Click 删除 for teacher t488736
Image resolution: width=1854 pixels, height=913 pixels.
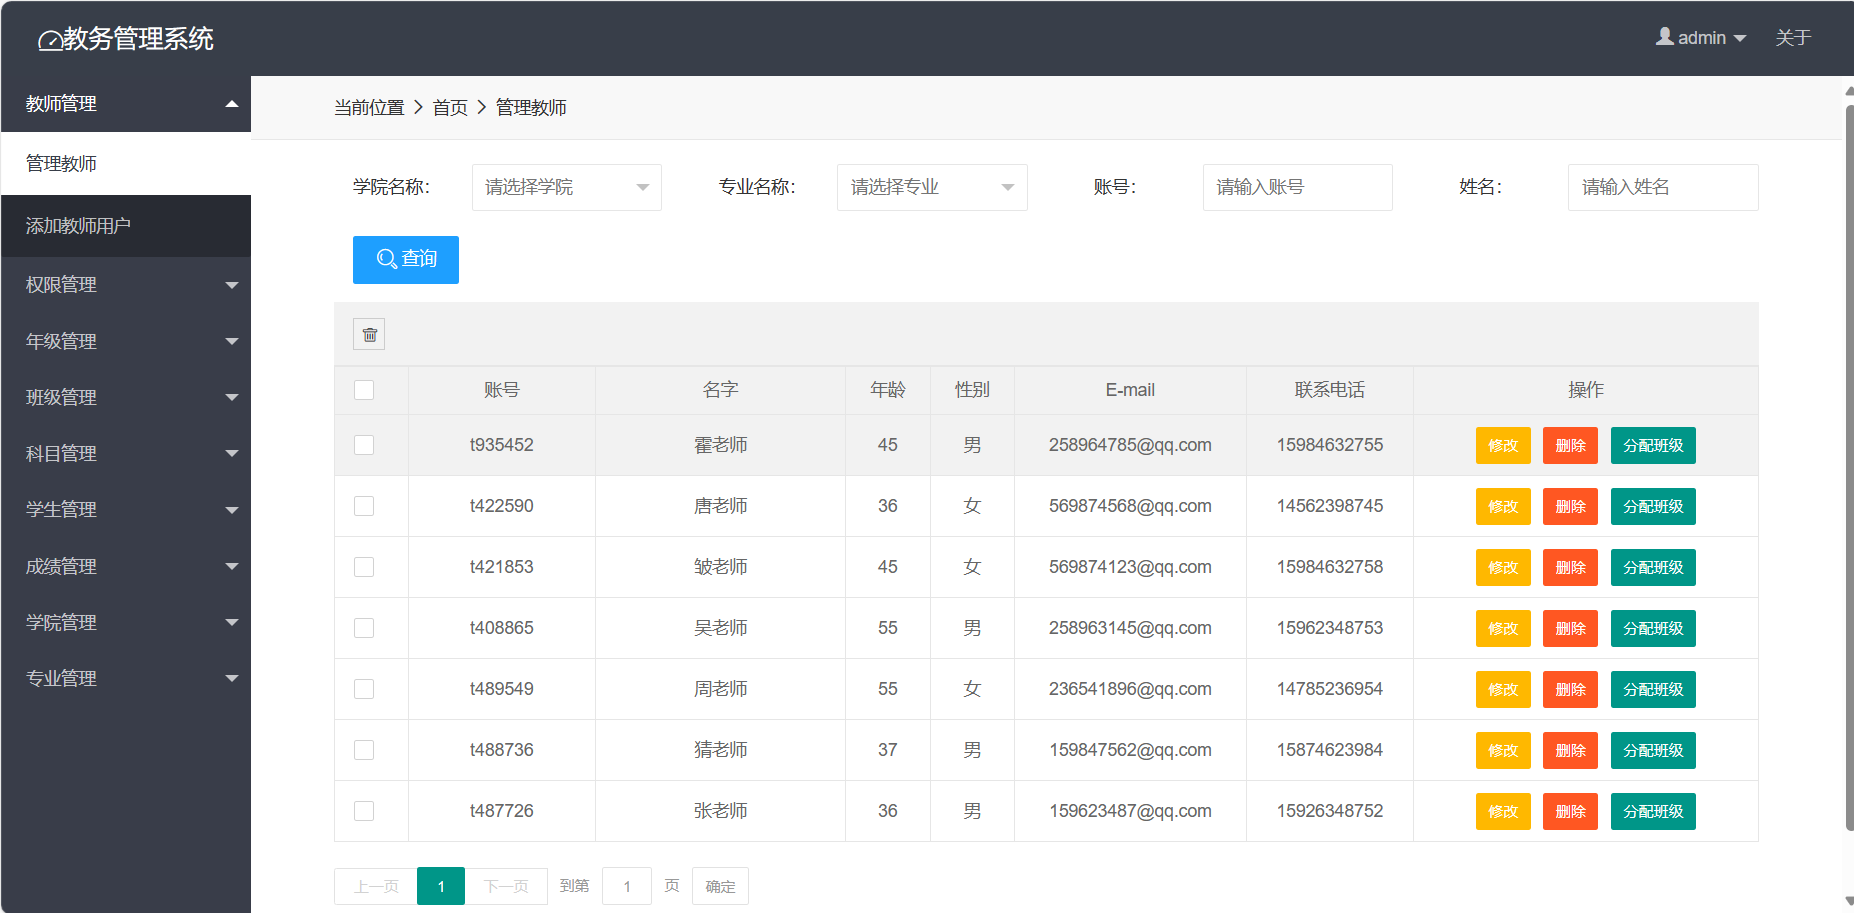coord(1570,750)
